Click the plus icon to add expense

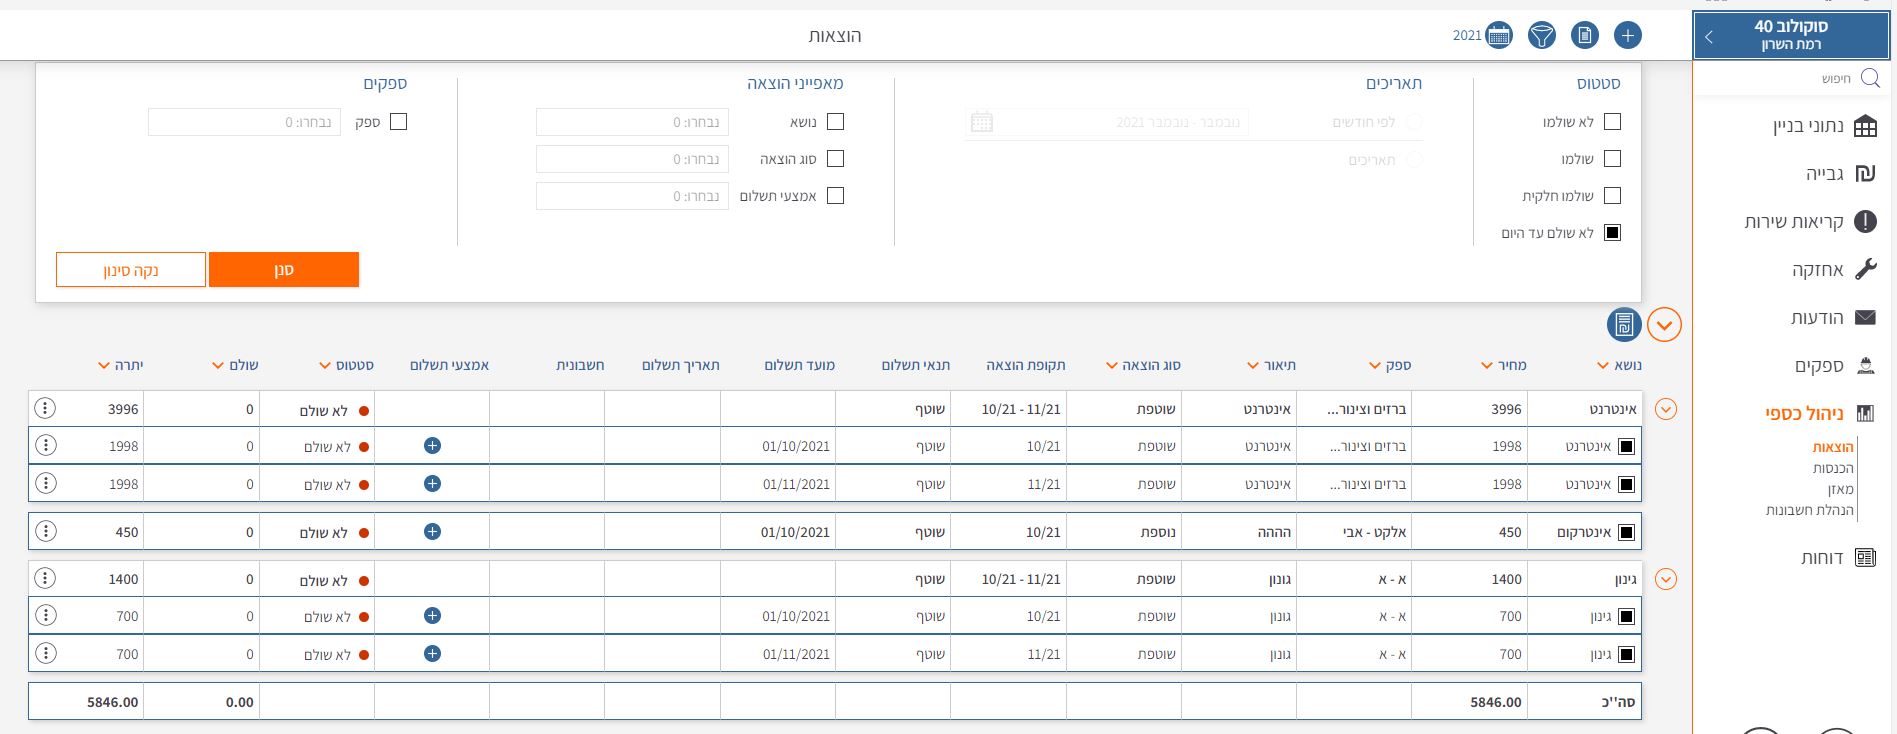point(1627,36)
